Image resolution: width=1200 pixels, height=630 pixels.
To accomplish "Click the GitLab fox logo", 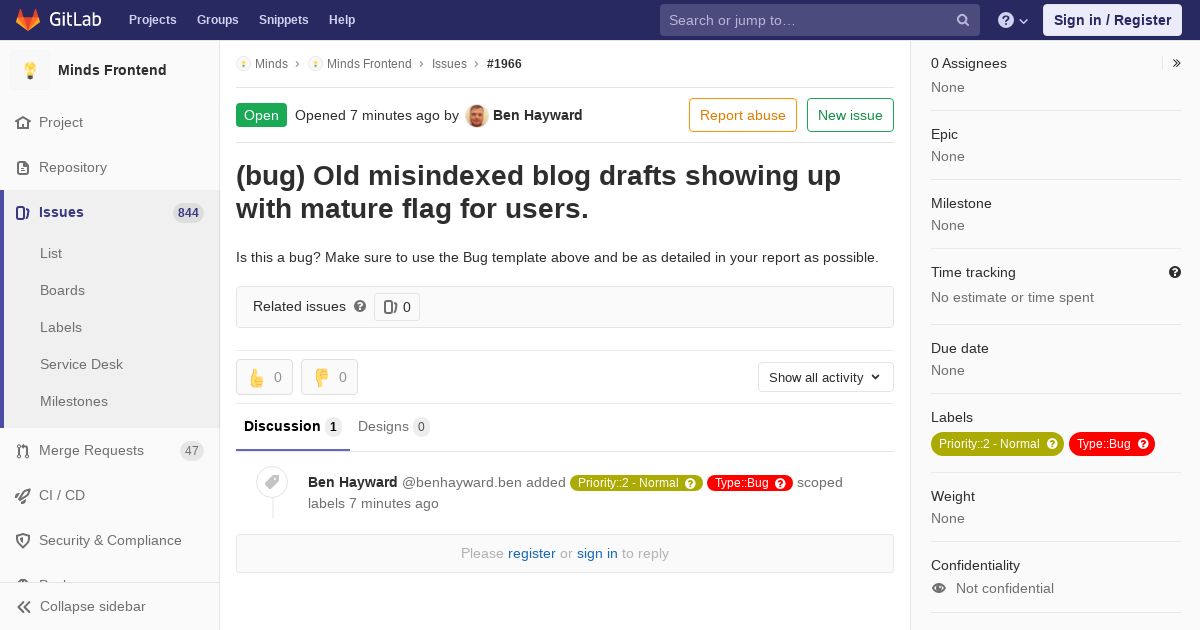I will 28,20.
